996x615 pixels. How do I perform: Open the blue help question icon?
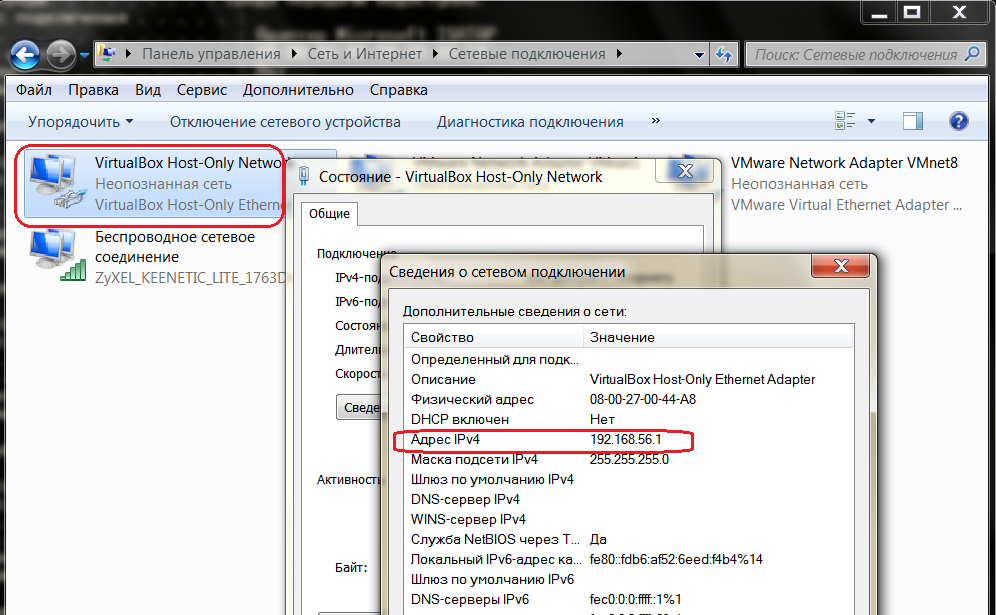coord(959,121)
